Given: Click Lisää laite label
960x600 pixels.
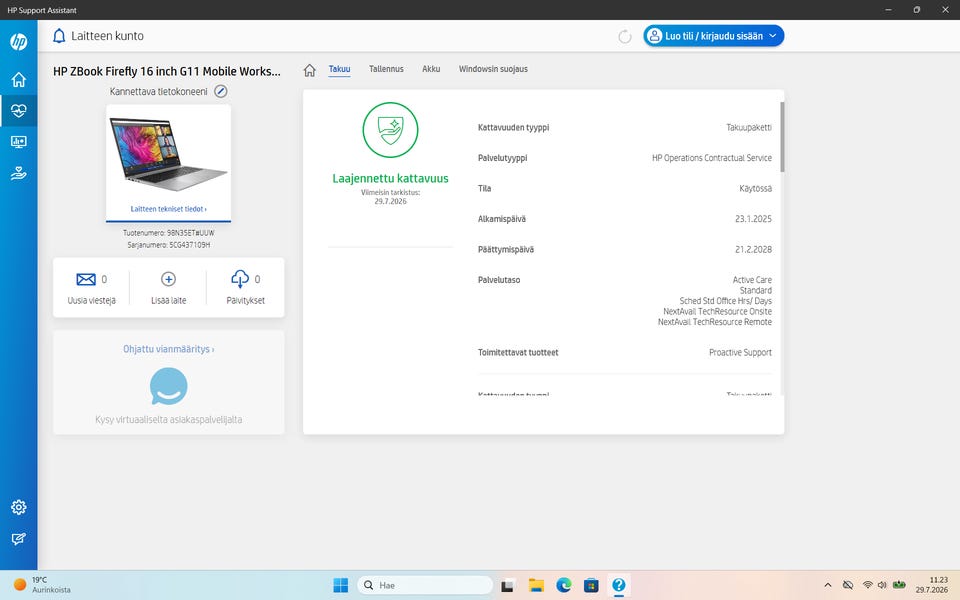Looking at the screenshot, I should click(168, 301).
